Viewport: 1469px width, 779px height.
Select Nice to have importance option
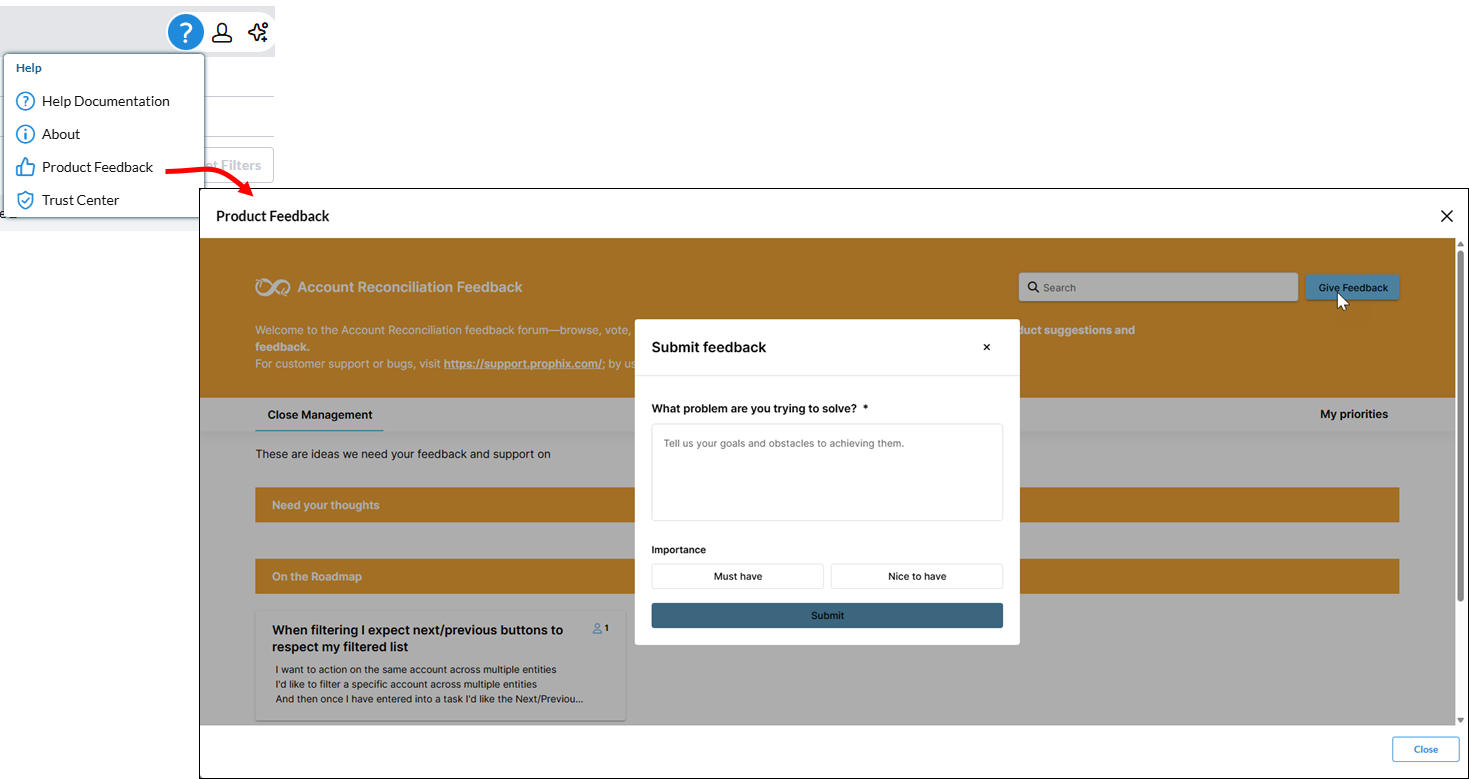pos(916,576)
